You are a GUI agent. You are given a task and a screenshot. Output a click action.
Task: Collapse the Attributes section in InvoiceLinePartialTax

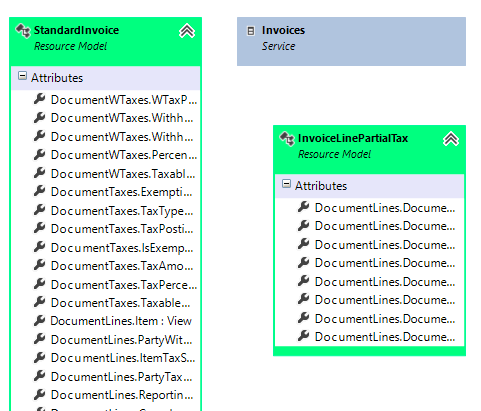[x=286, y=184]
